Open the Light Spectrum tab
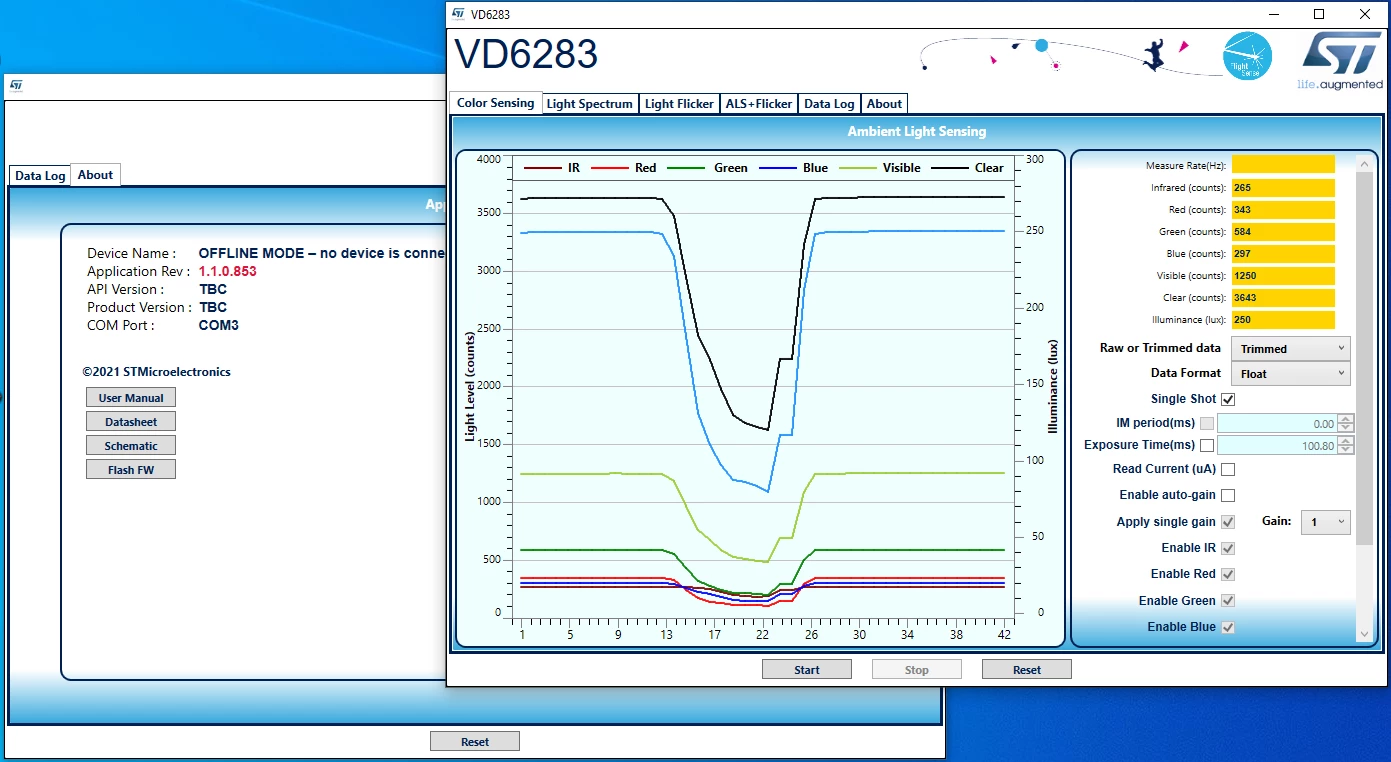Viewport: 1391px width, 762px height. [x=590, y=103]
